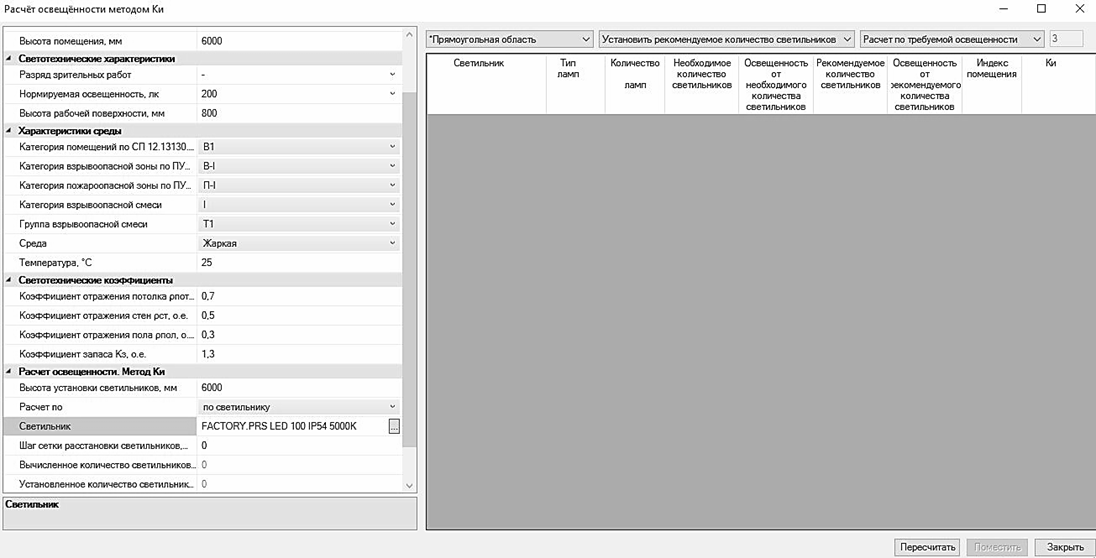Open the Среда Жаркая dropdown

[x=392, y=243]
